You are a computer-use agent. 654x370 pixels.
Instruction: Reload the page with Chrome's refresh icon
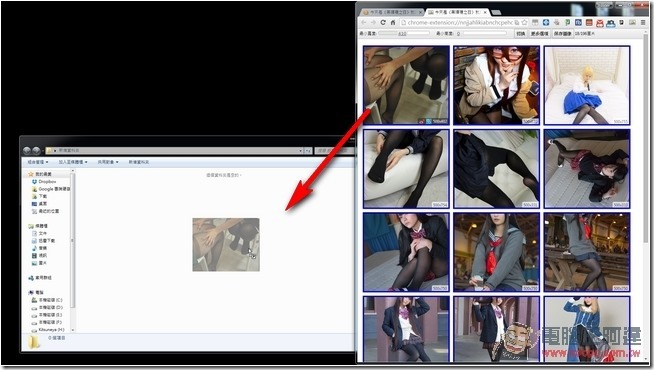click(x=383, y=23)
